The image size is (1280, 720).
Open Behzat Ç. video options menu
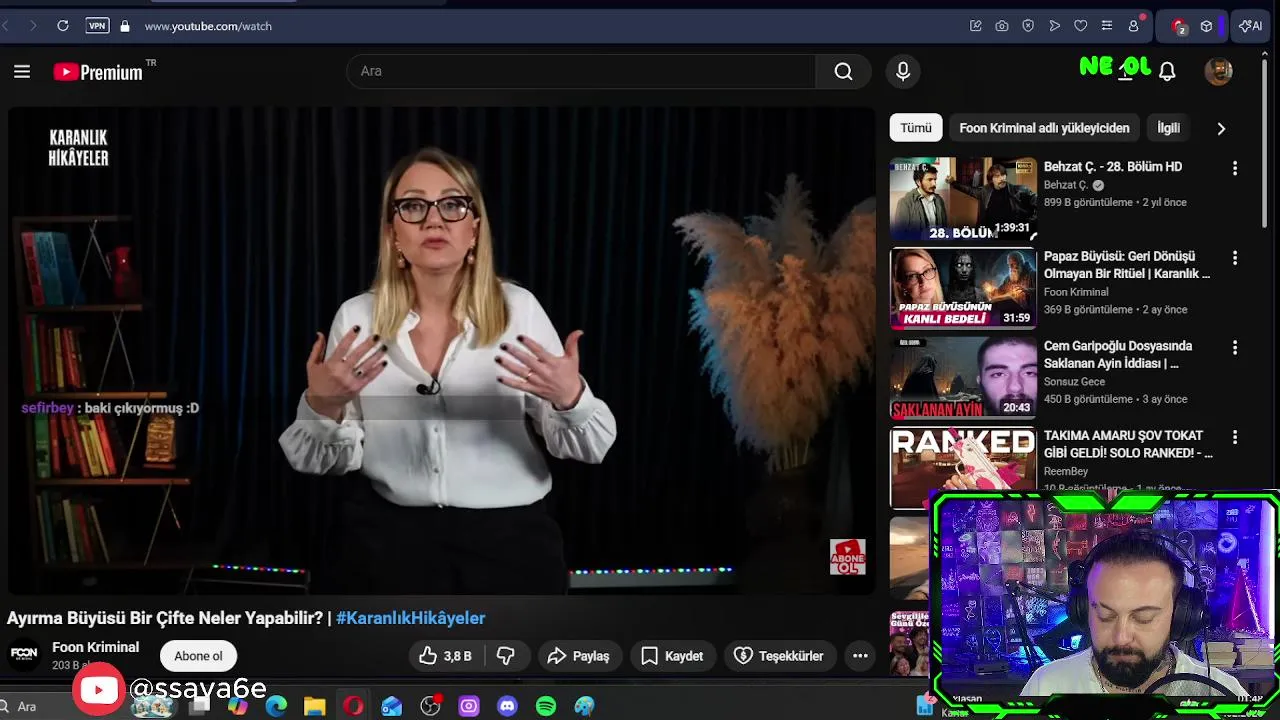[1235, 168]
